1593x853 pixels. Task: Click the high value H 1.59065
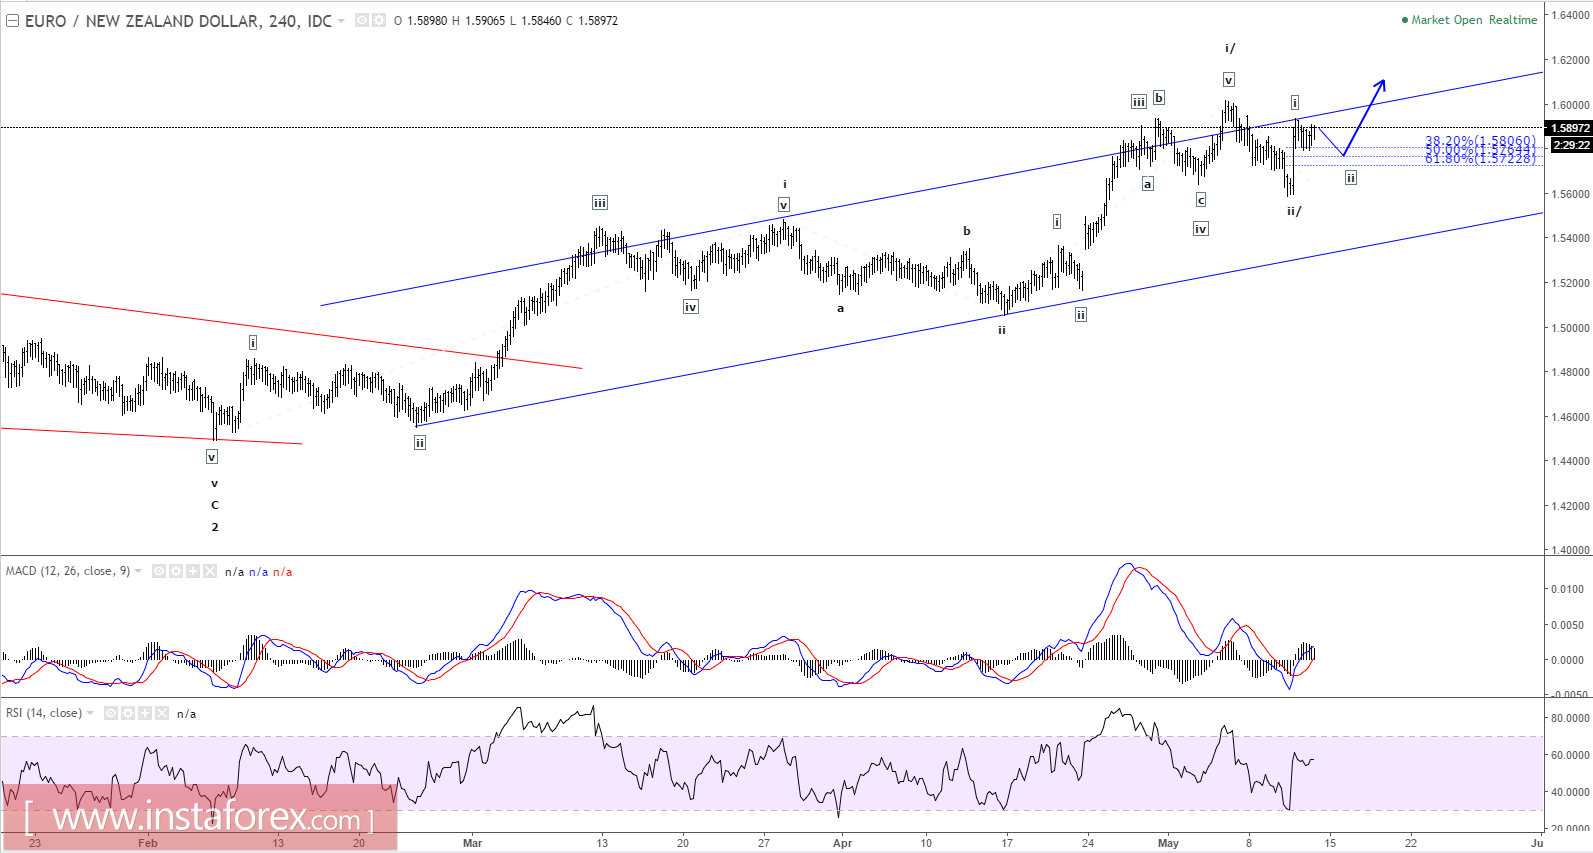tap(479, 21)
